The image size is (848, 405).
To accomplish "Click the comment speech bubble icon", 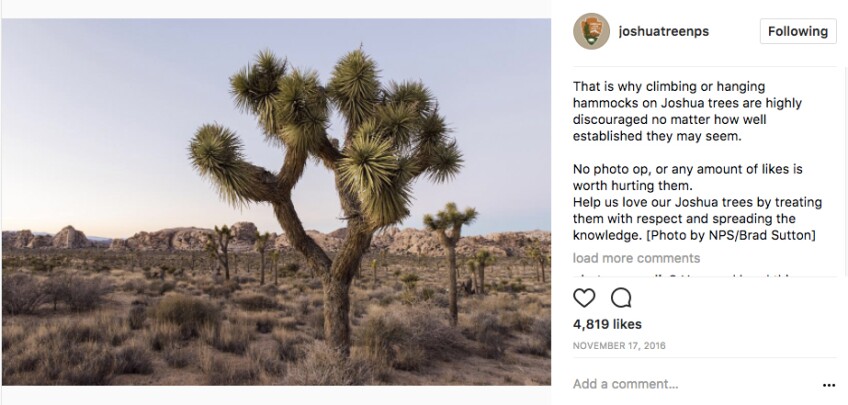I will tap(621, 297).
